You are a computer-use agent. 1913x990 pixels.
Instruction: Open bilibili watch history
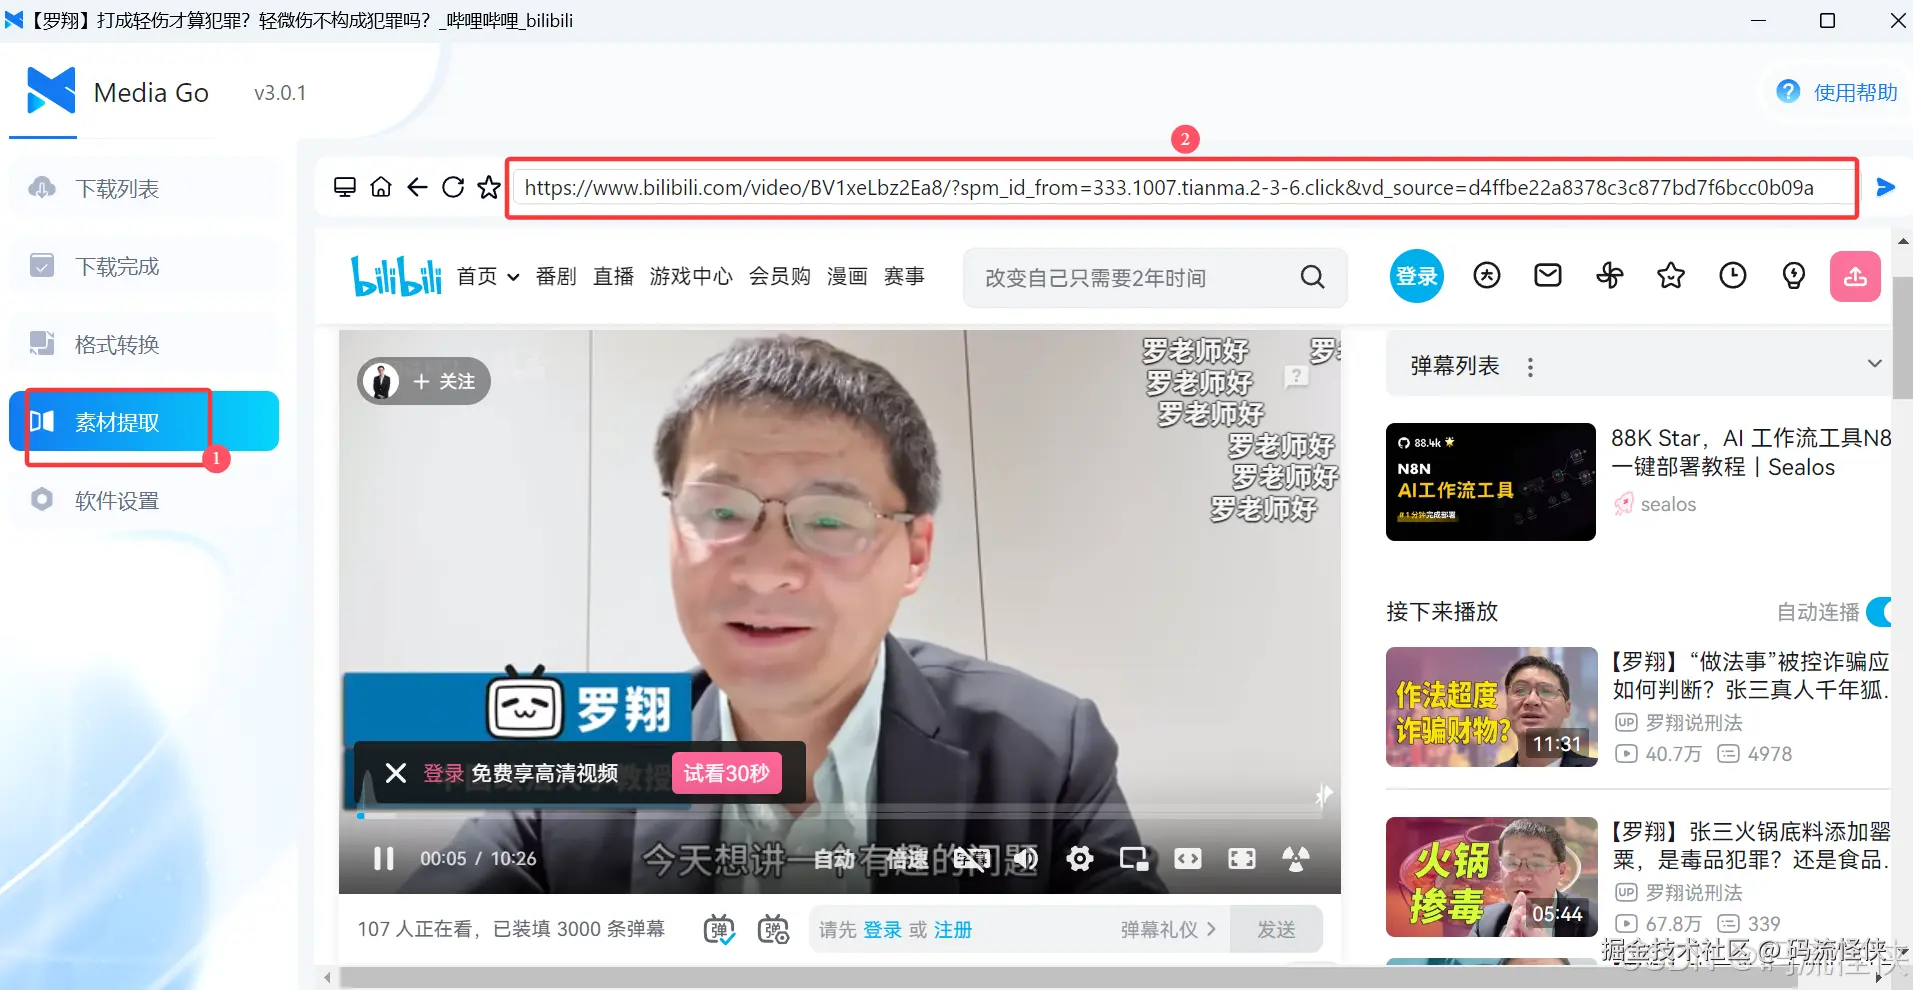(1734, 275)
